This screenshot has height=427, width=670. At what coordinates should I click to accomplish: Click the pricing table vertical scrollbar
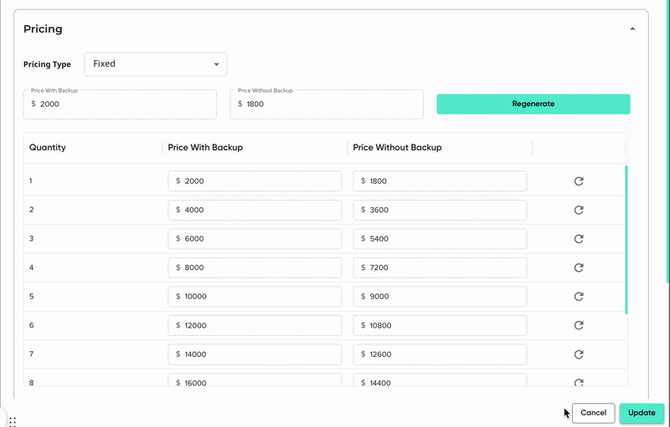627,240
